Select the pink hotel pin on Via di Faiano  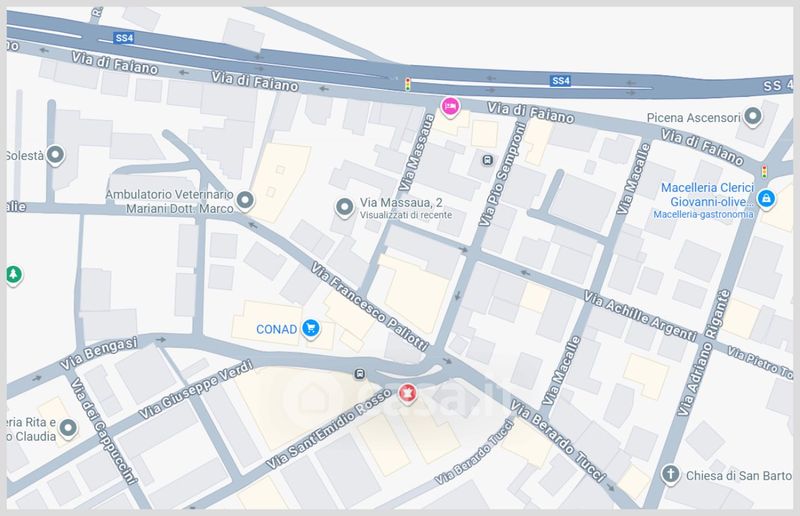pyautogui.click(x=450, y=106)
